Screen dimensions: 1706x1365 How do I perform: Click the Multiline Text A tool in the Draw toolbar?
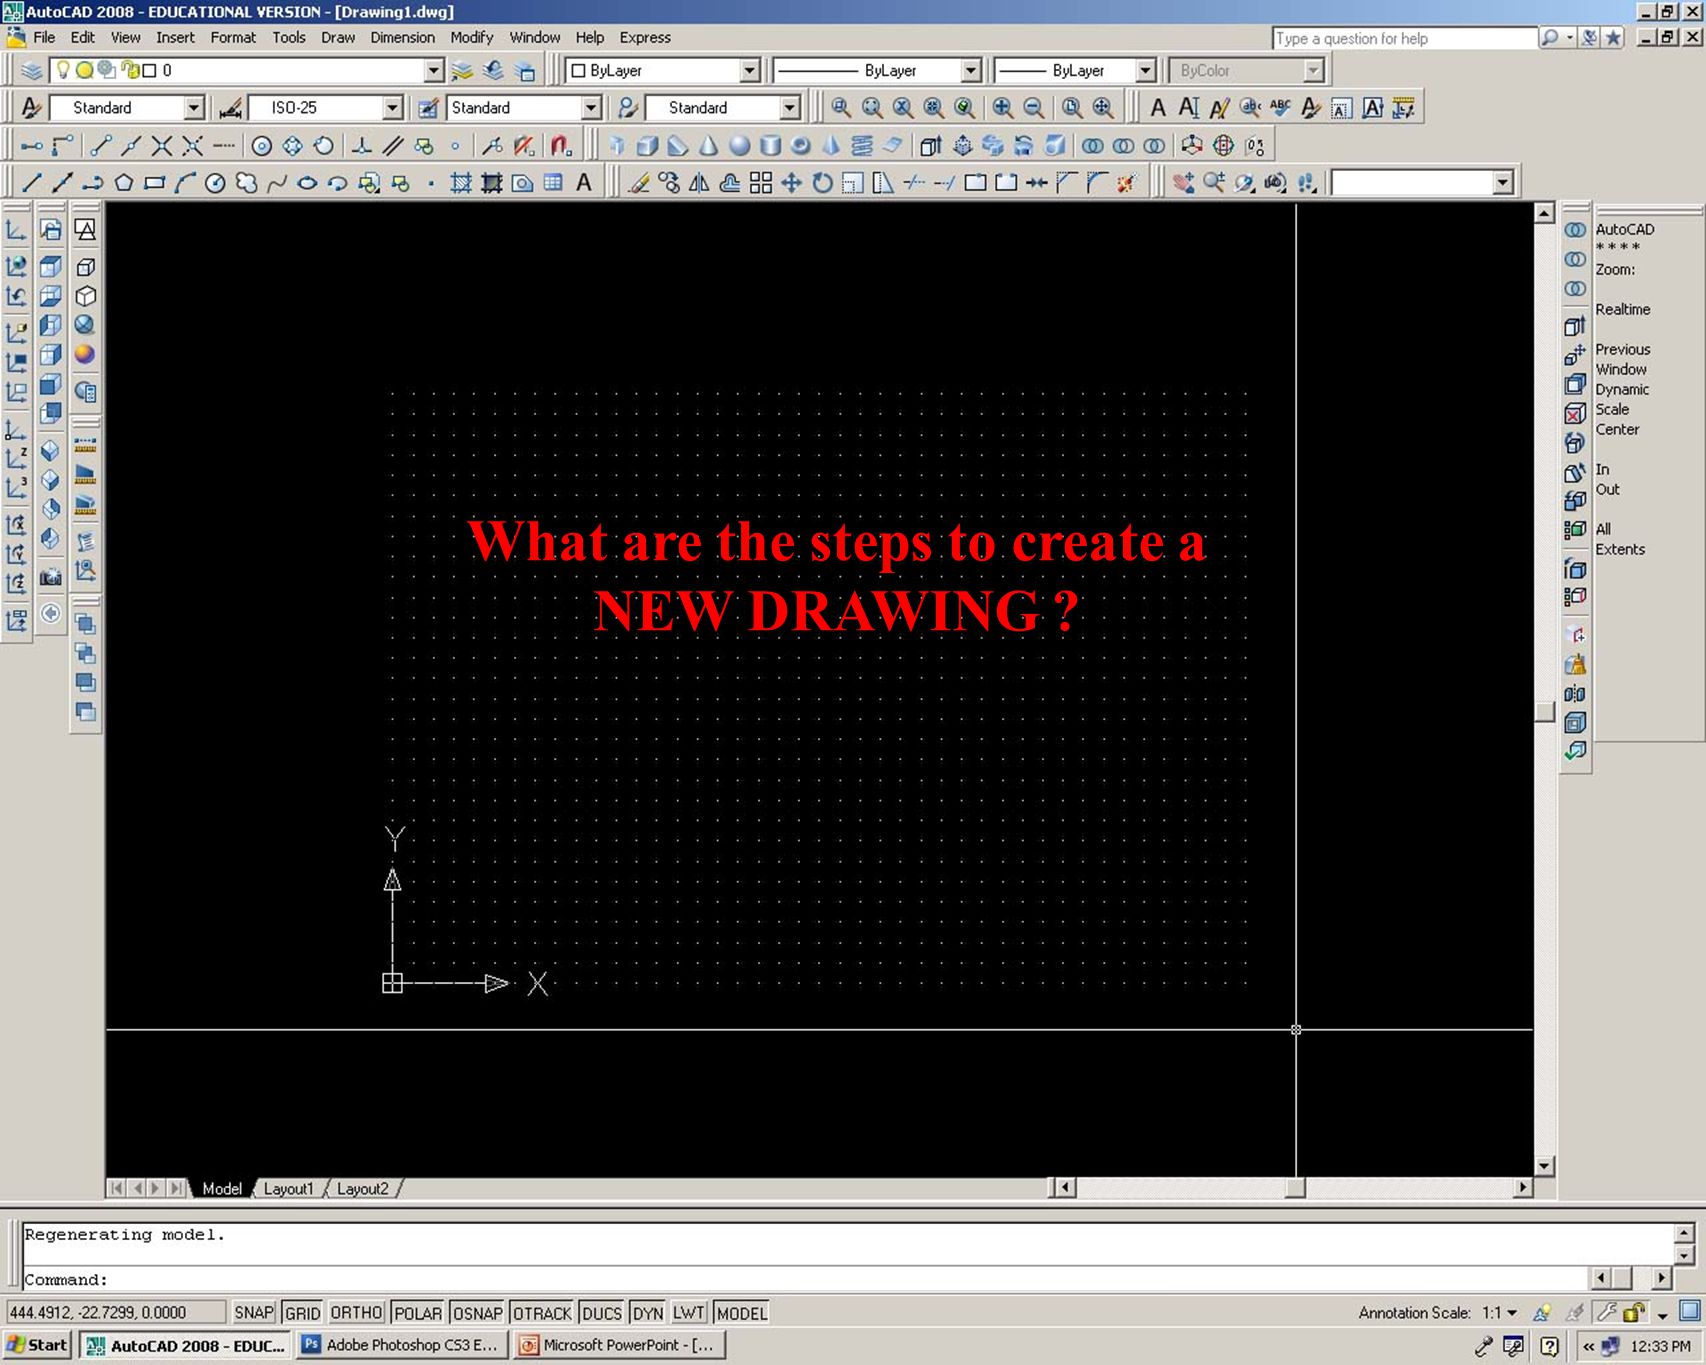pyautogui.click(x=584, y=183)
